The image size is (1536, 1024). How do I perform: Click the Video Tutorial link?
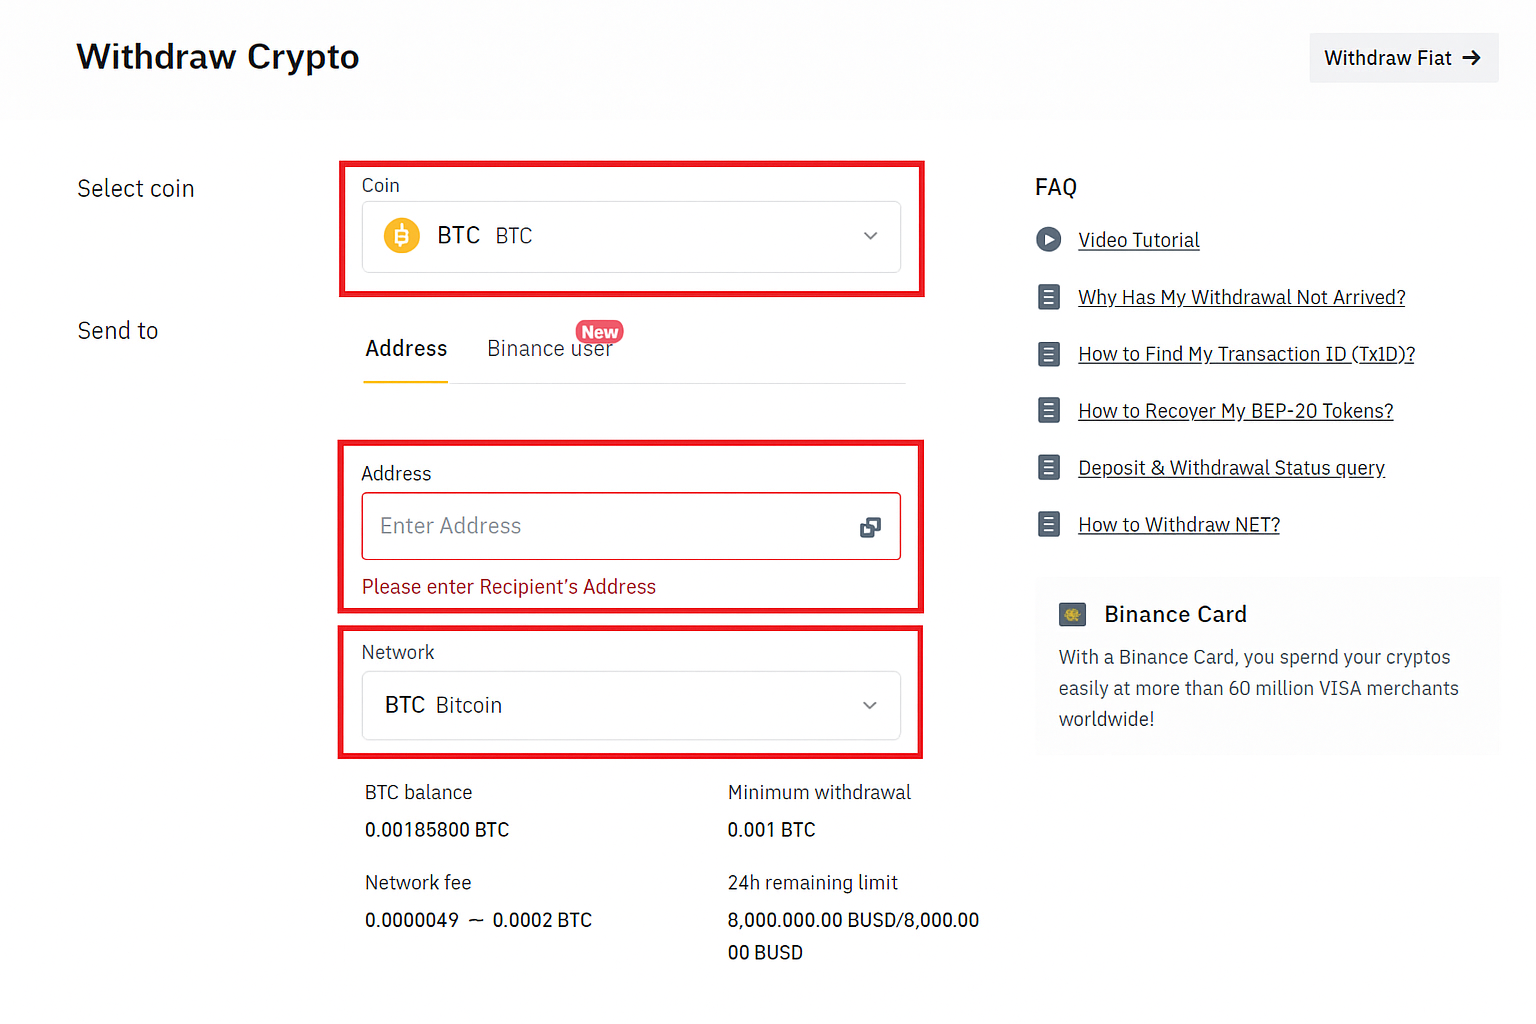[x=1138, y=240]
